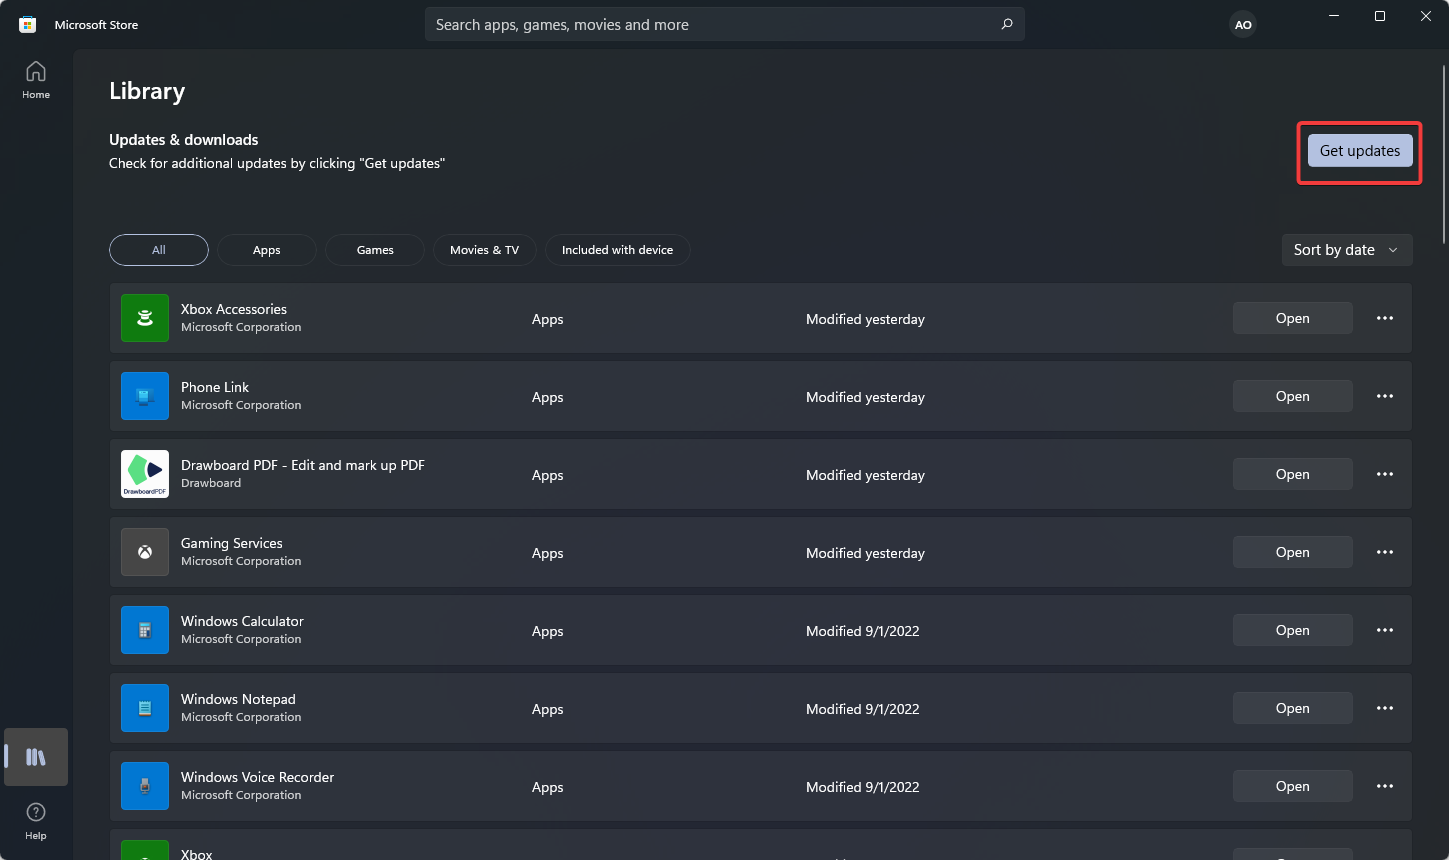Screen dimensions: 1449x860
Task: Click the Windows Calculator app icon
Action: 145,630
